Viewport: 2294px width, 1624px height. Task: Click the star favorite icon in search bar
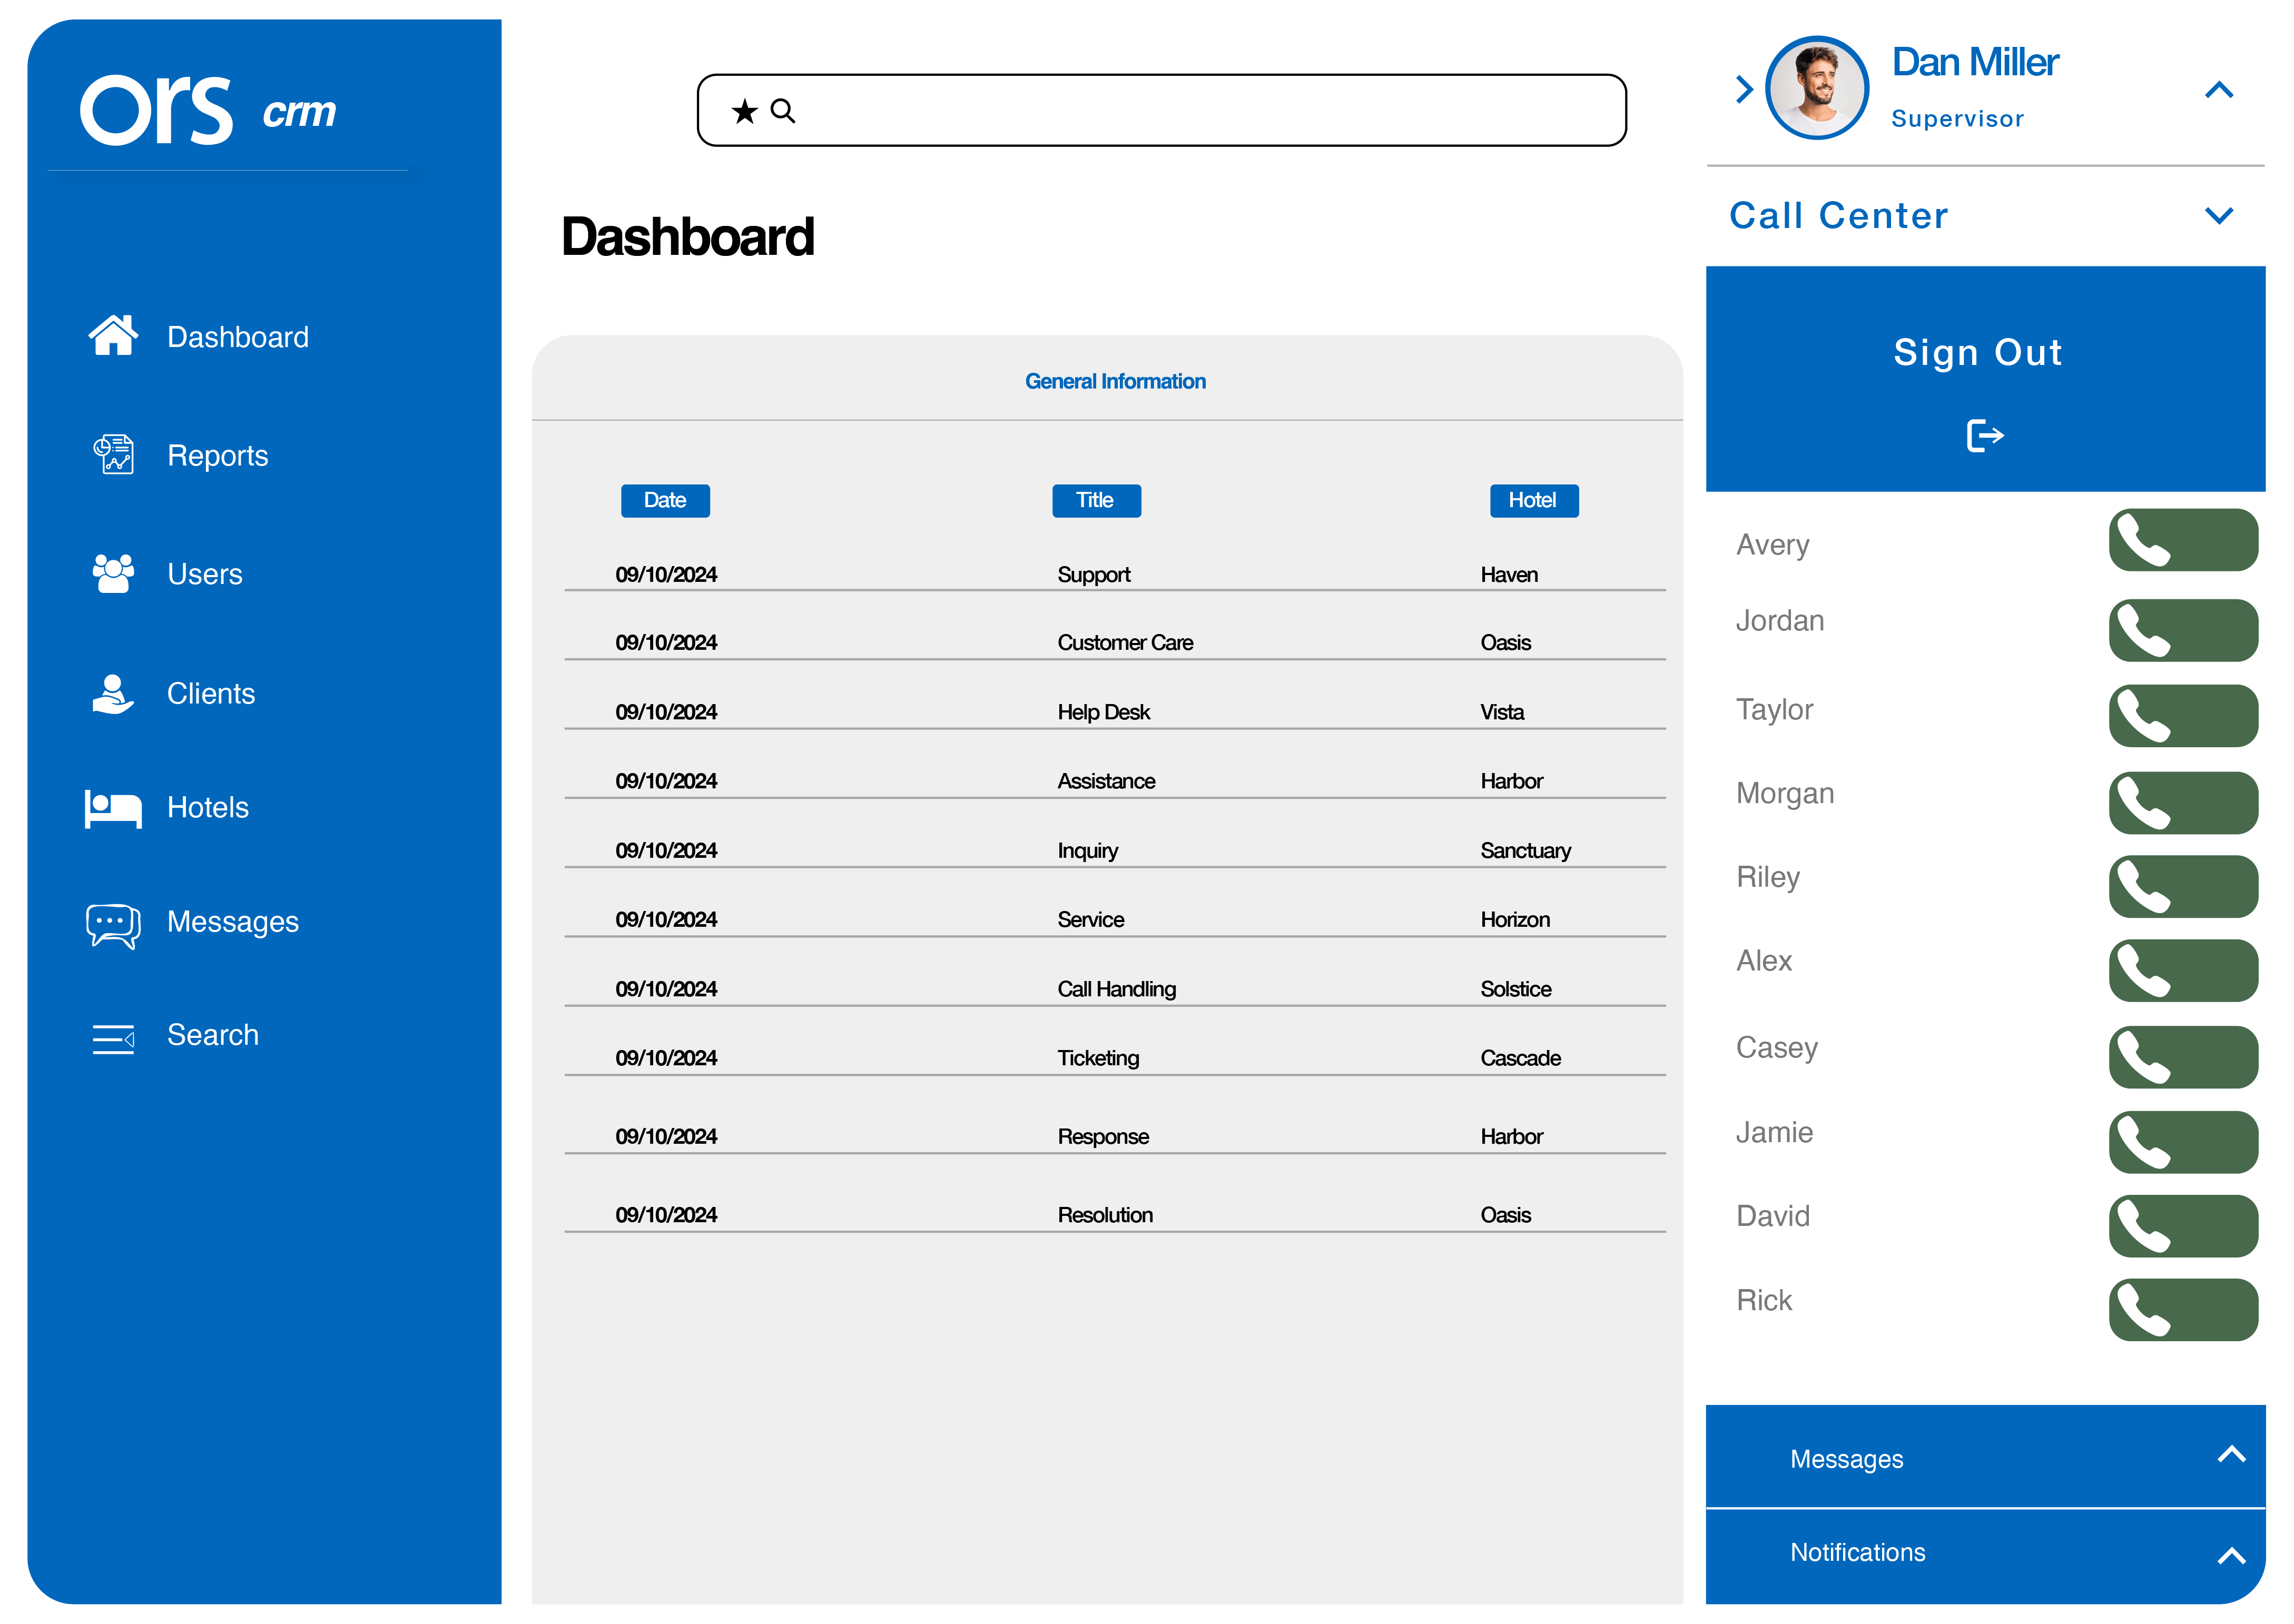[x=744, y=111]
